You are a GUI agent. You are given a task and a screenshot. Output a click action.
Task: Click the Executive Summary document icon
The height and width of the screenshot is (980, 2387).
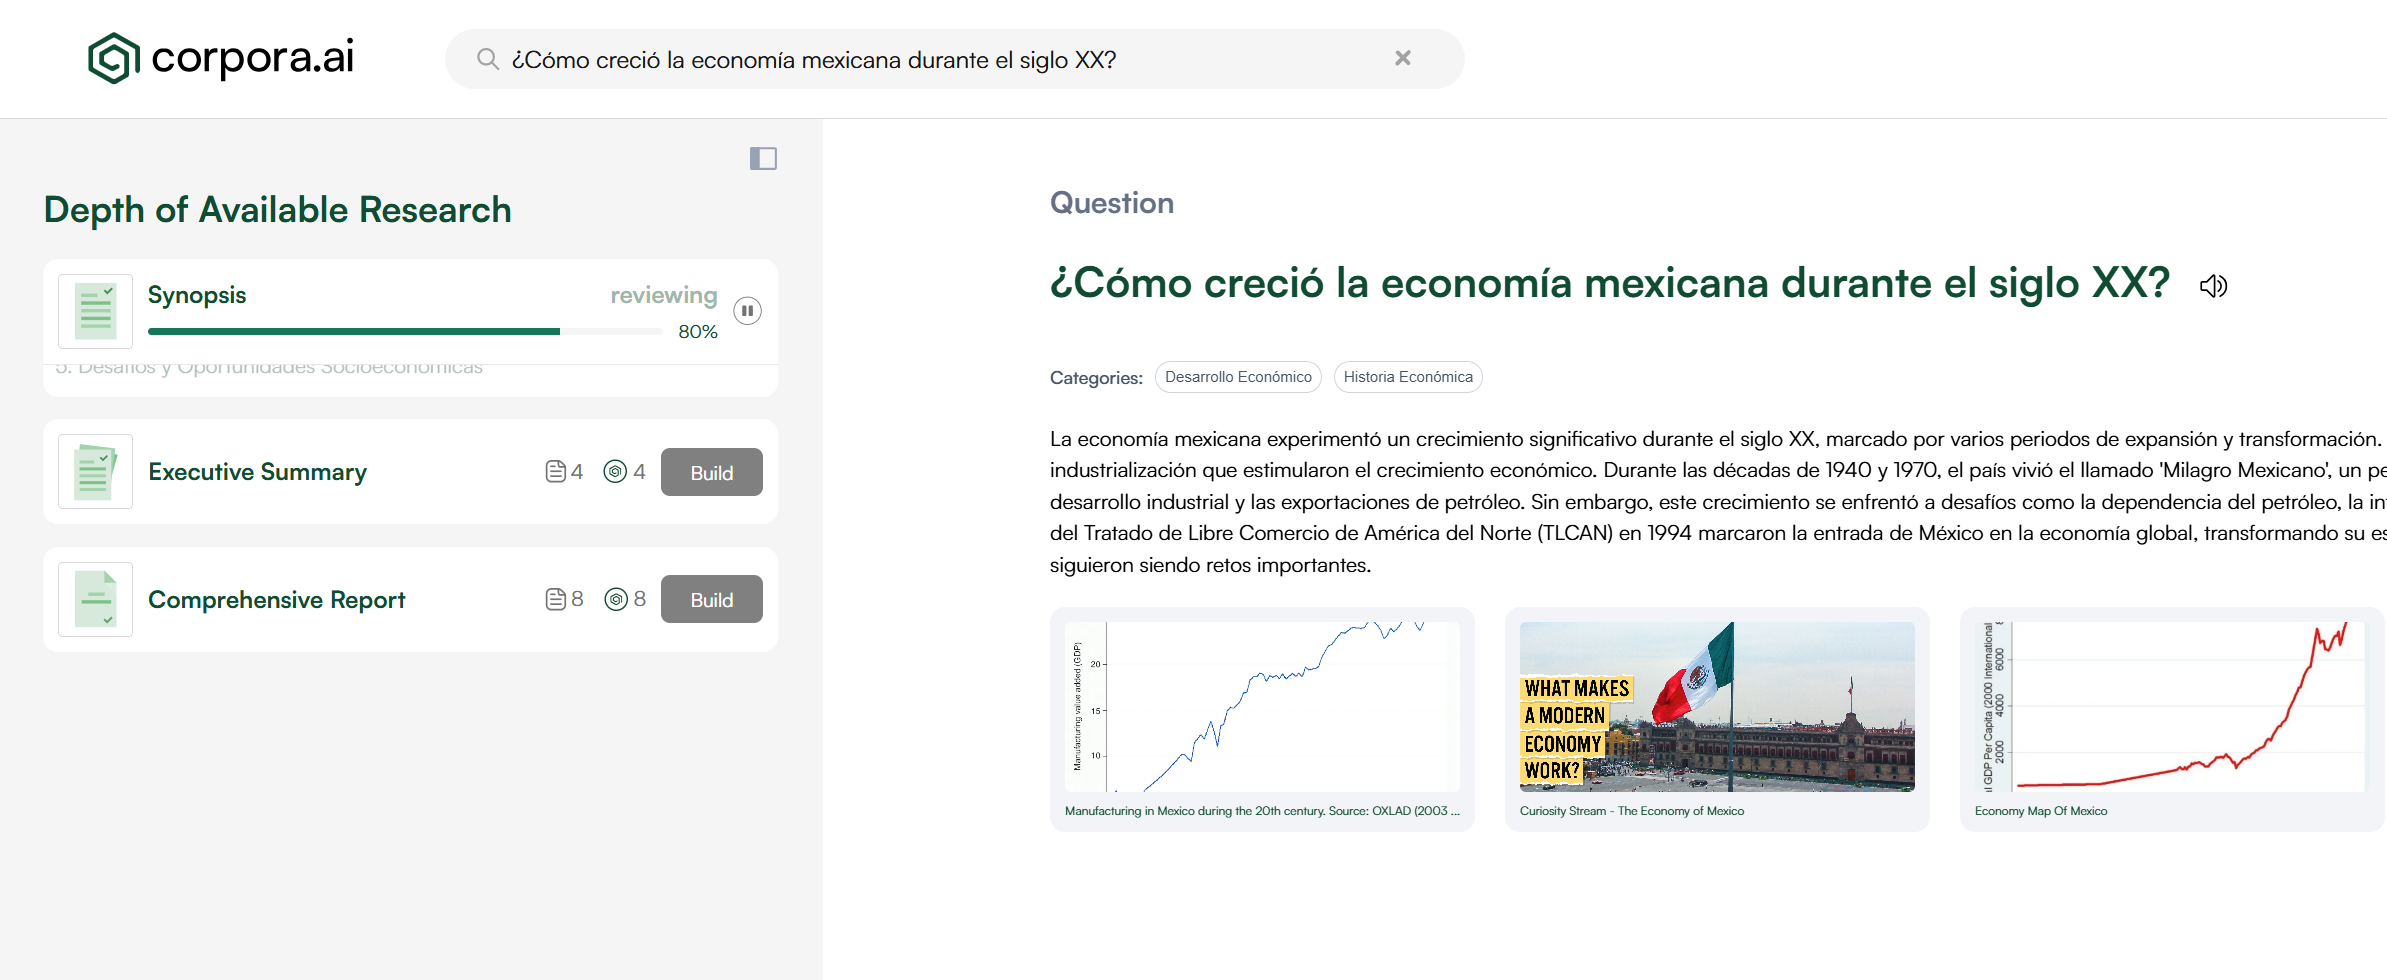96,472
